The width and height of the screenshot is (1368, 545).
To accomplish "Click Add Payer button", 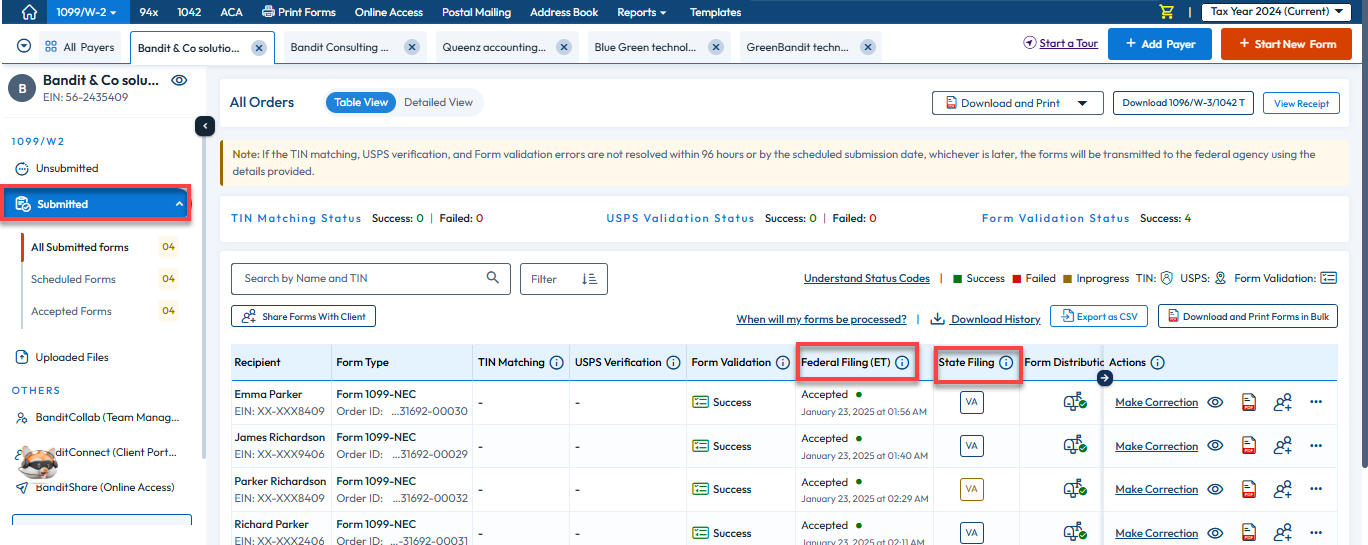I will click(1160, 44).
